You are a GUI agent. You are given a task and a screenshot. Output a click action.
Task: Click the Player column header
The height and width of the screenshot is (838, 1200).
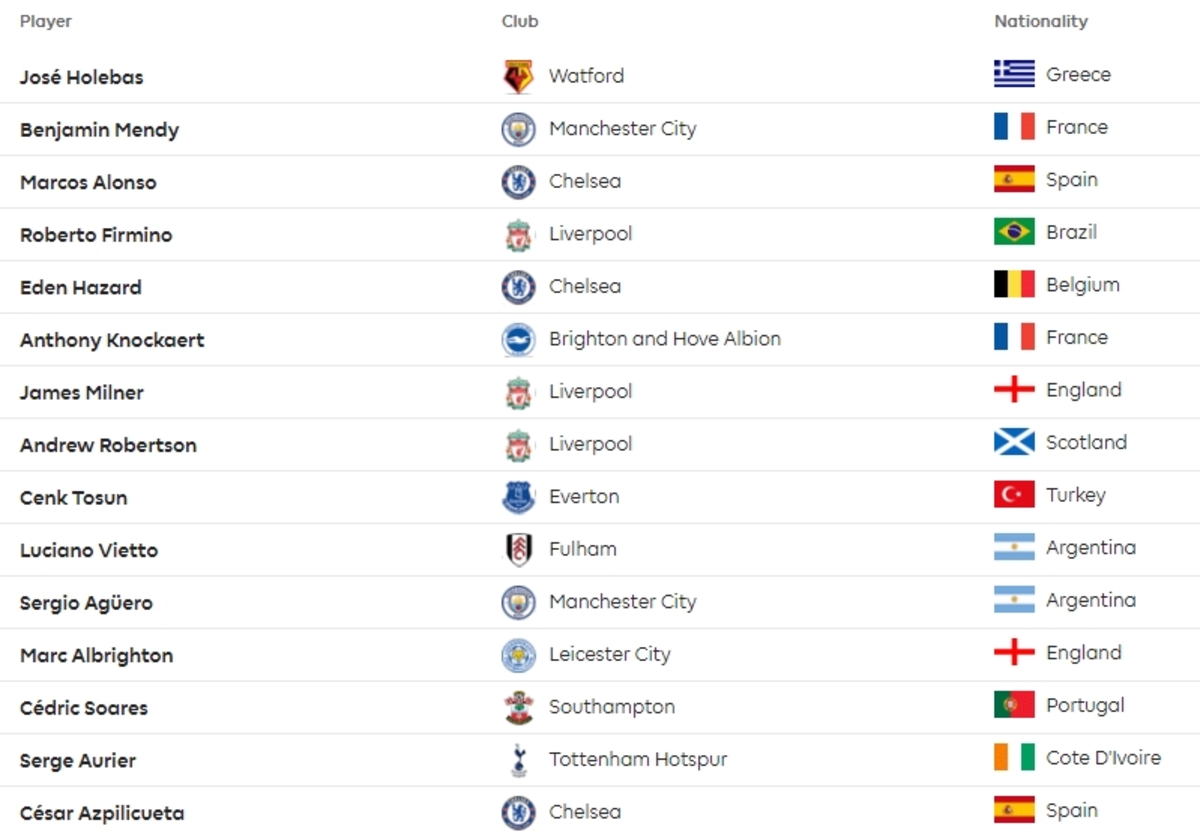(x=46, y=21)
